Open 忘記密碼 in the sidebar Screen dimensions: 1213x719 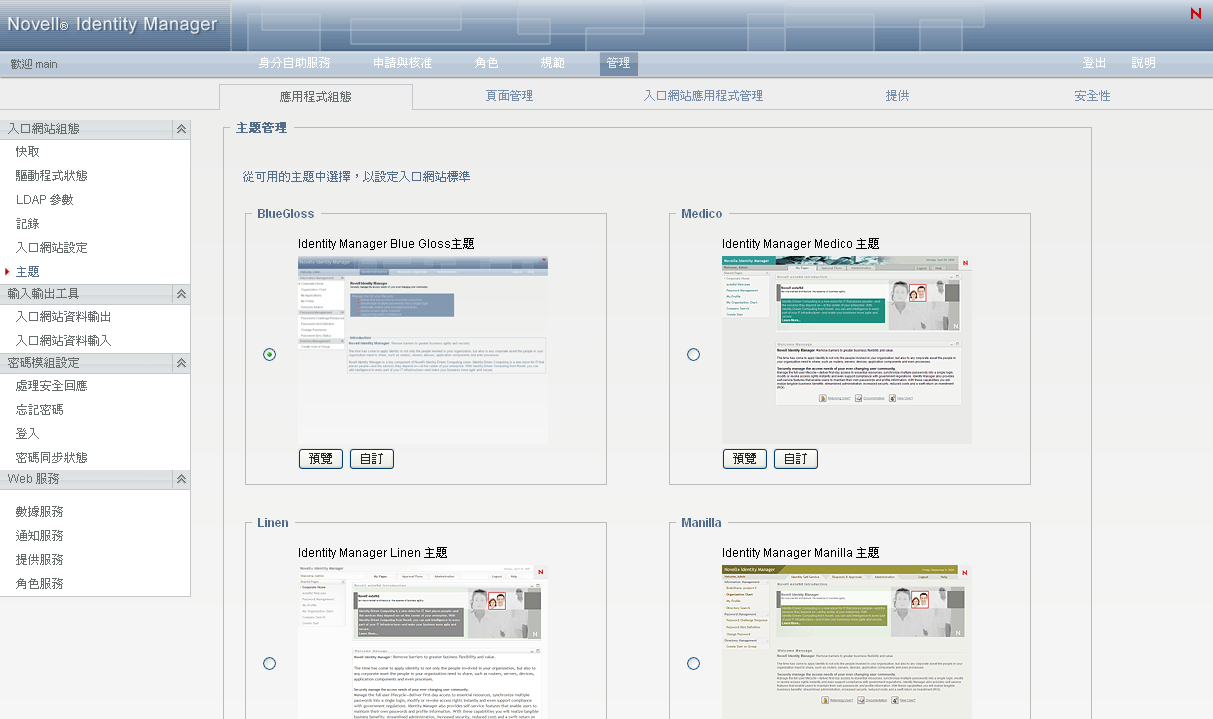40,410
